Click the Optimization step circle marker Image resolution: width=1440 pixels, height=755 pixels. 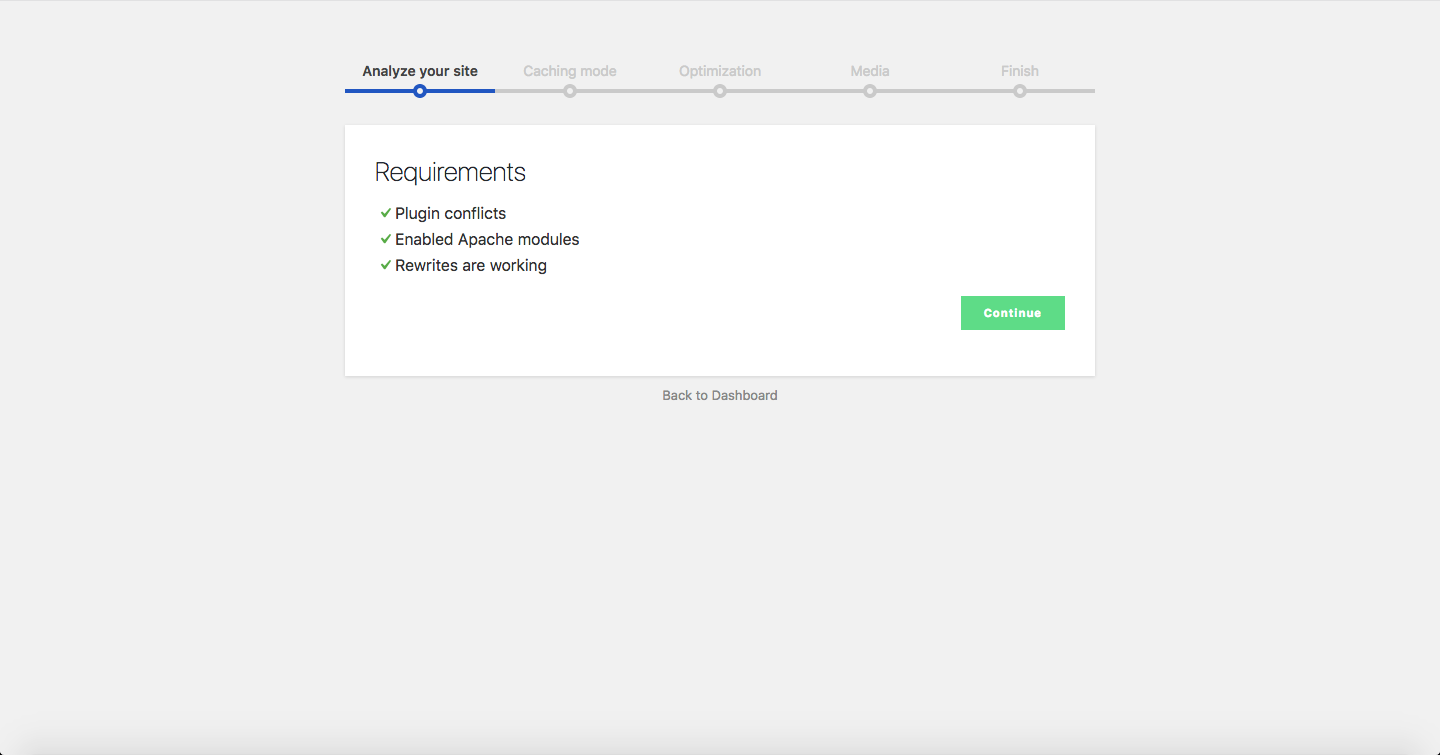coord(720,91)
